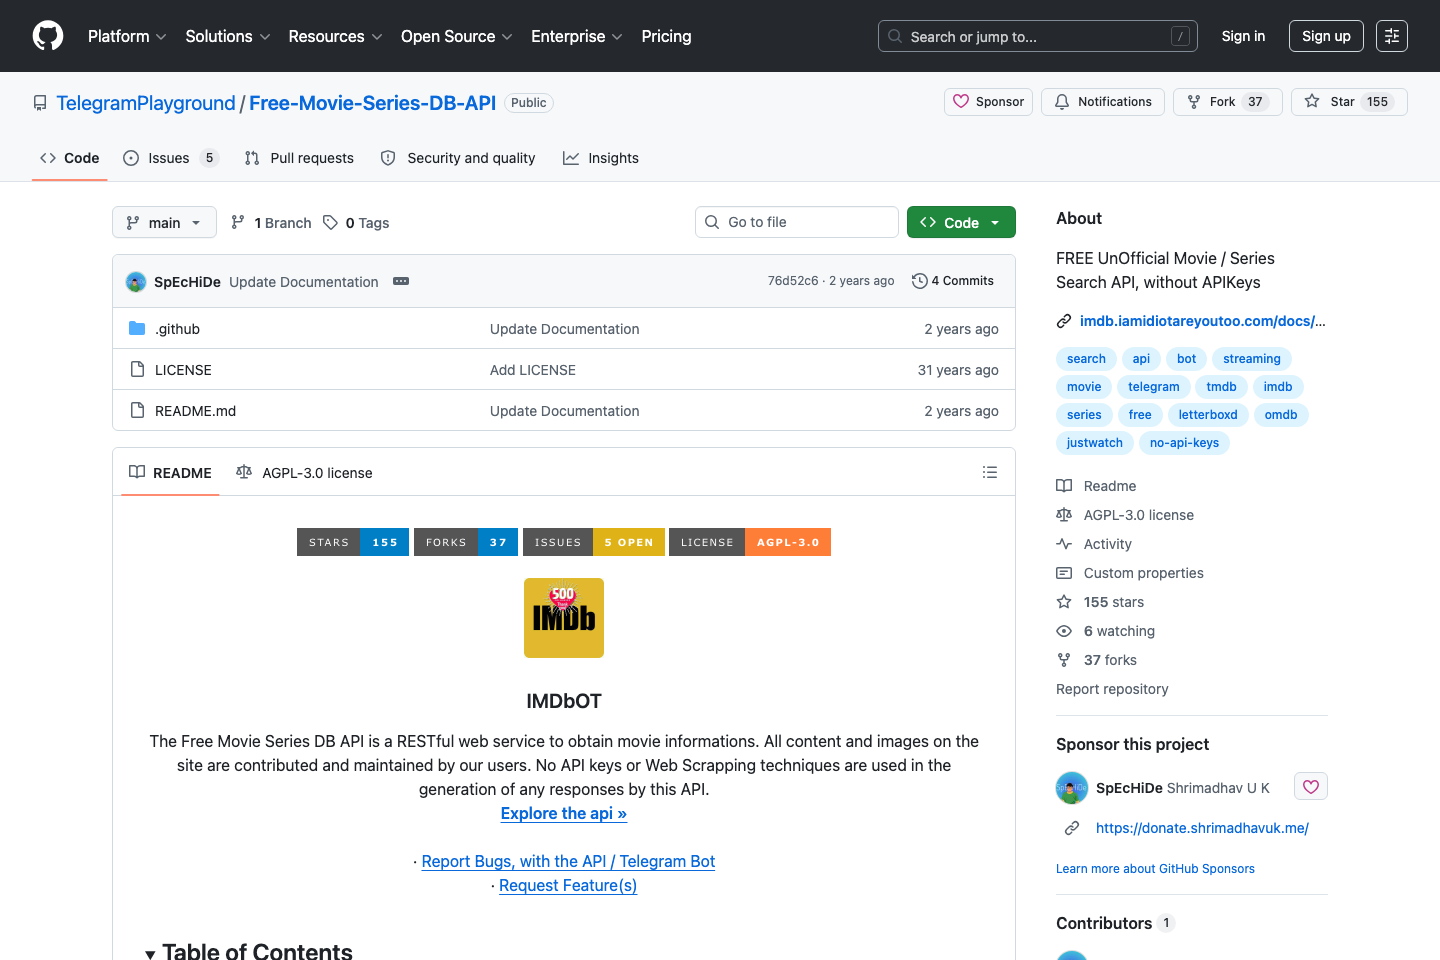
Task: Click the Sign up button
Action: pos(1326,35)
